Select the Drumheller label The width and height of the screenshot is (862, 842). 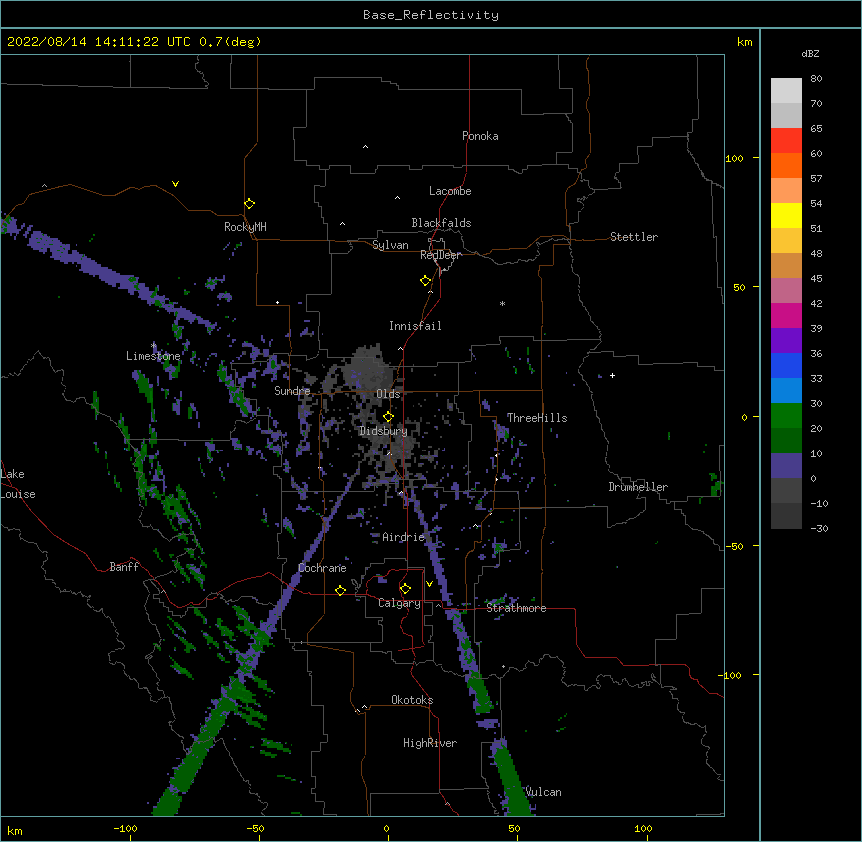pos(638,487)
